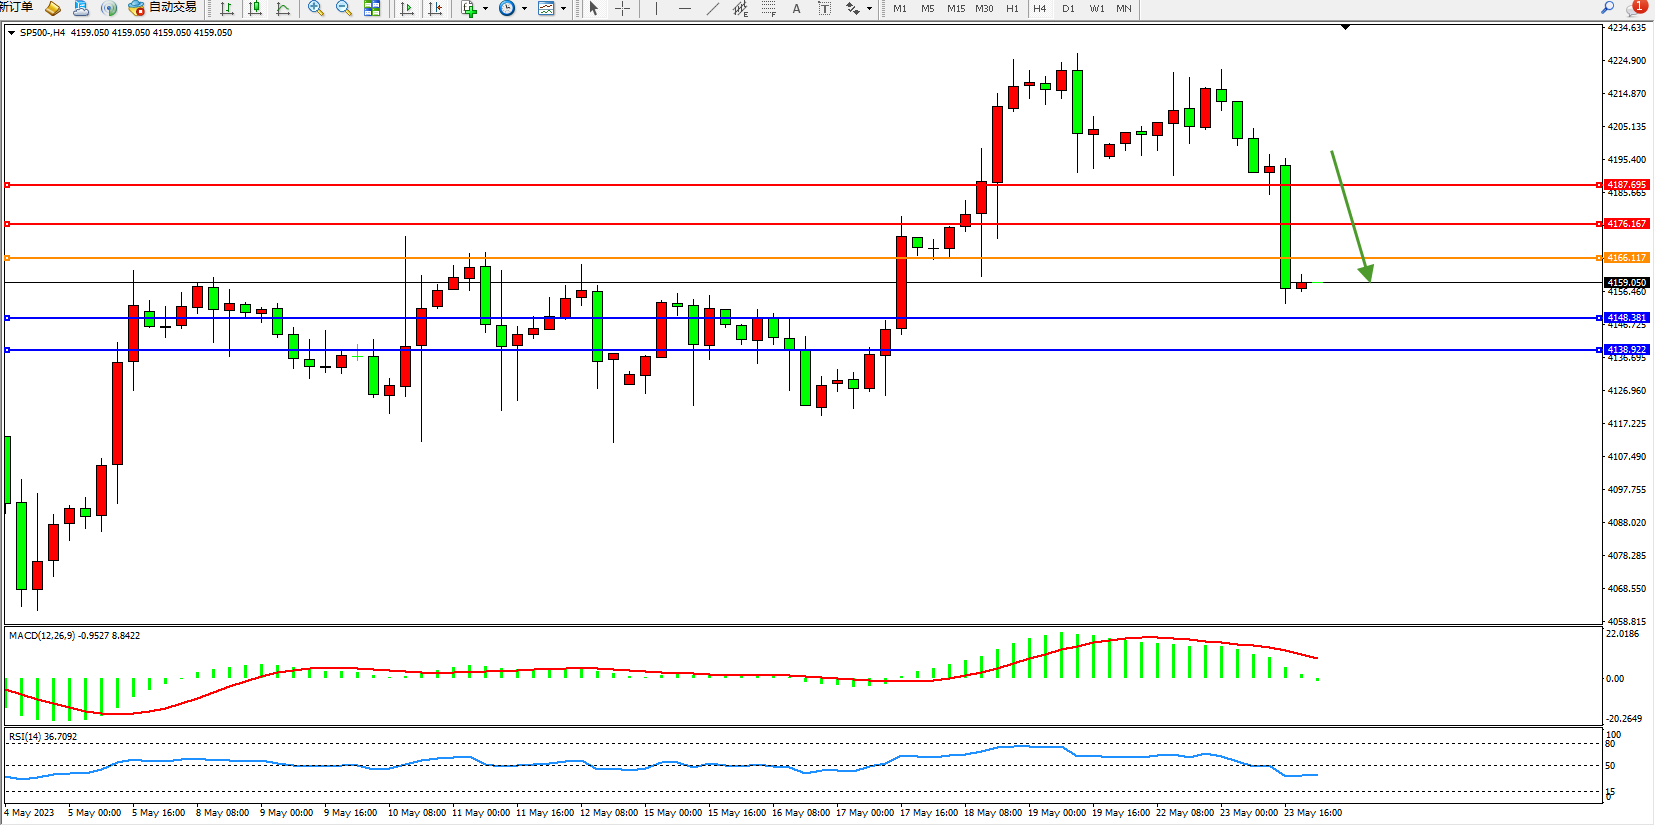
Task: Switch chart to candlestick display
Action: [x=255, y=9]
